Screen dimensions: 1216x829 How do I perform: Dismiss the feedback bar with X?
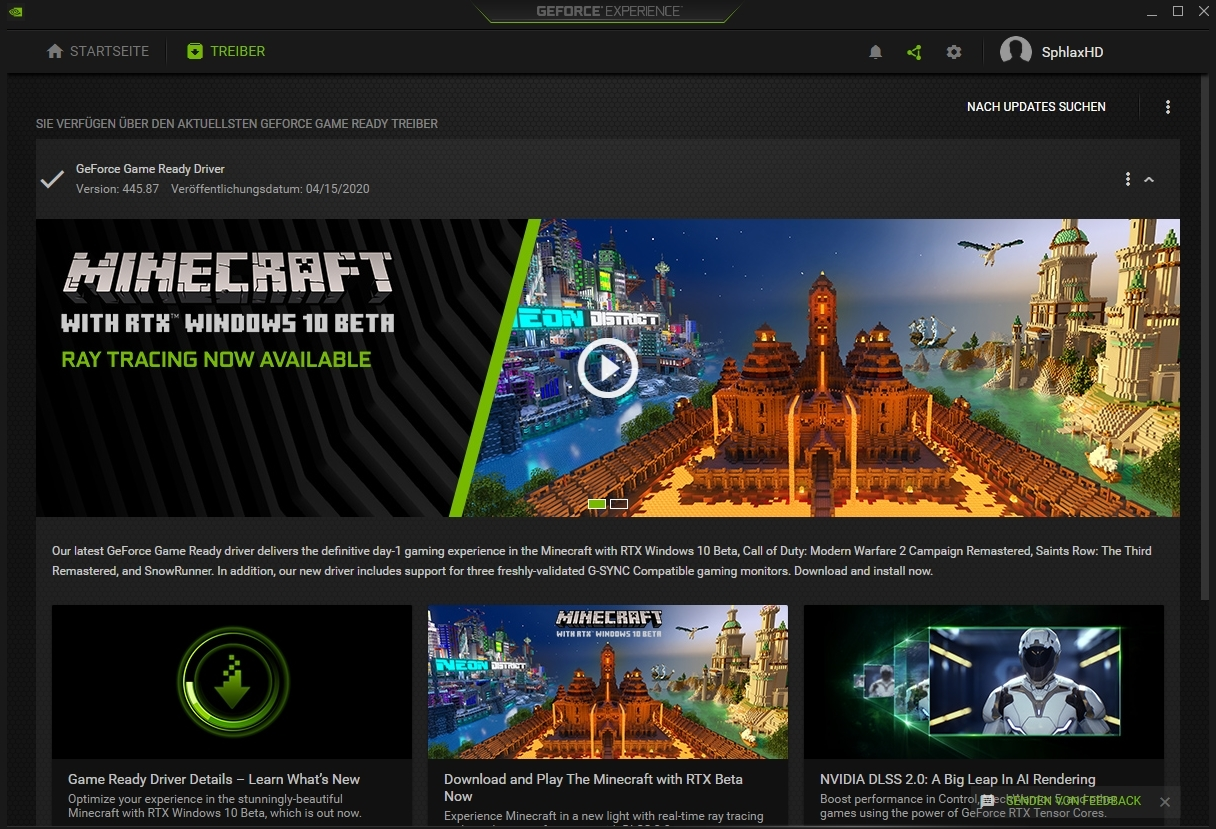1165,802
